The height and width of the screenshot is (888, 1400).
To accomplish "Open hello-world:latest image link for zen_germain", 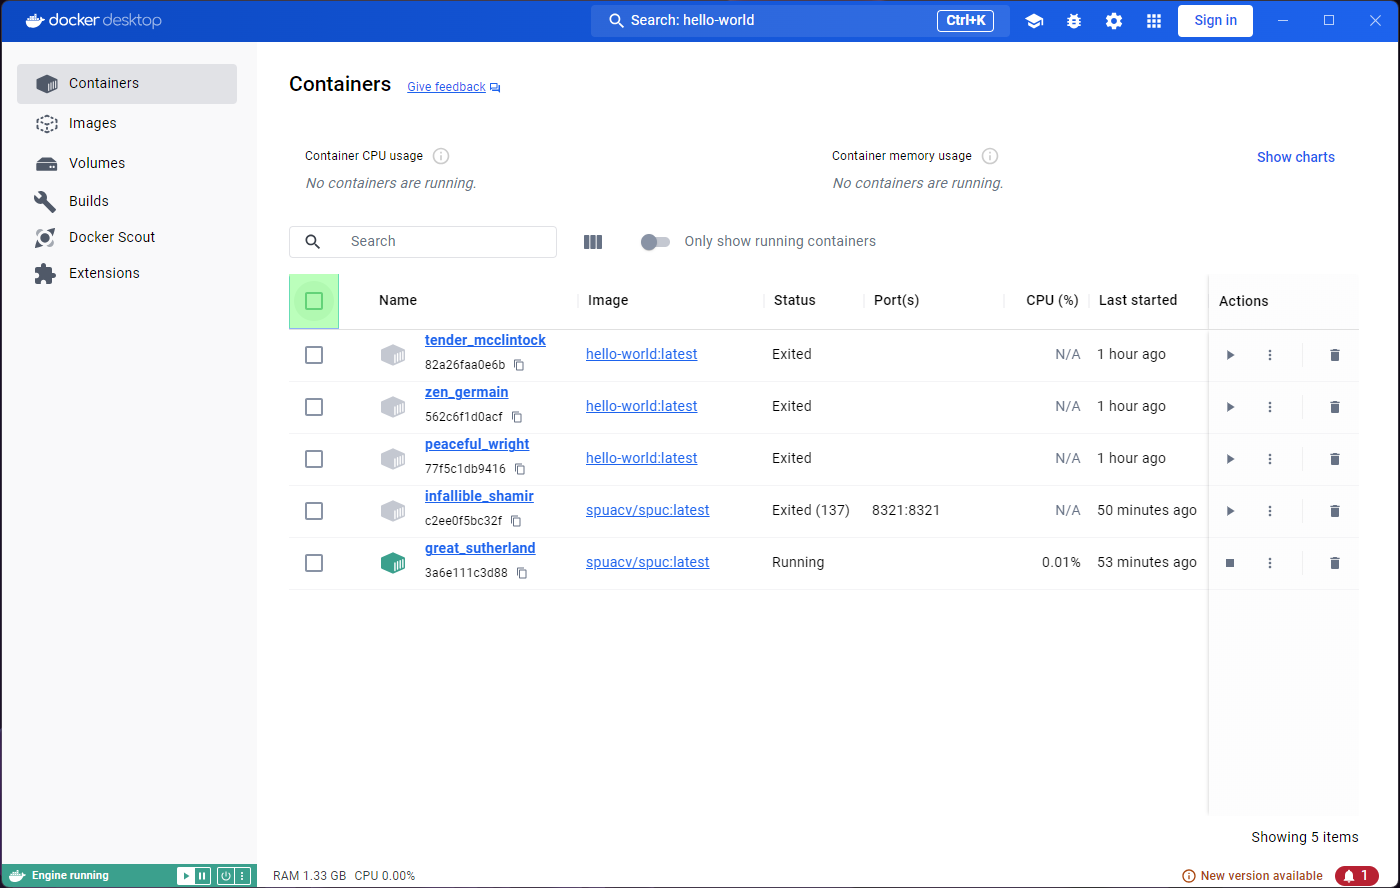I will 641,406.
